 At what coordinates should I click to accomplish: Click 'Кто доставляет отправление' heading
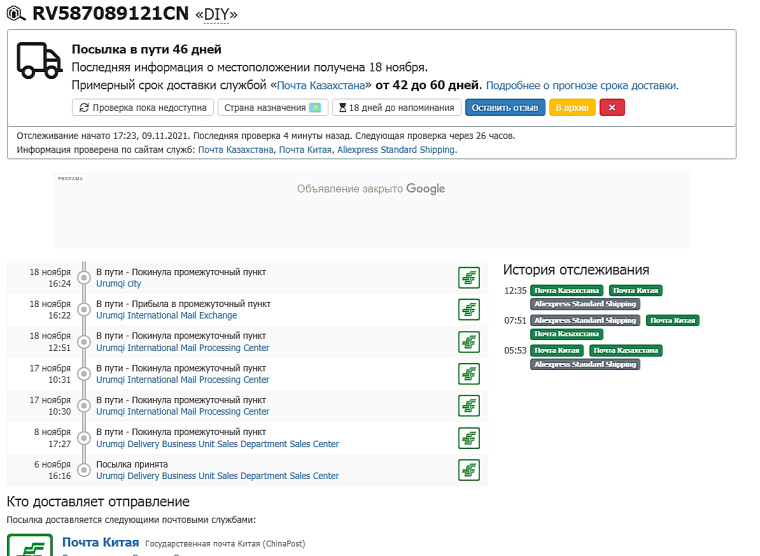[98, 502]
